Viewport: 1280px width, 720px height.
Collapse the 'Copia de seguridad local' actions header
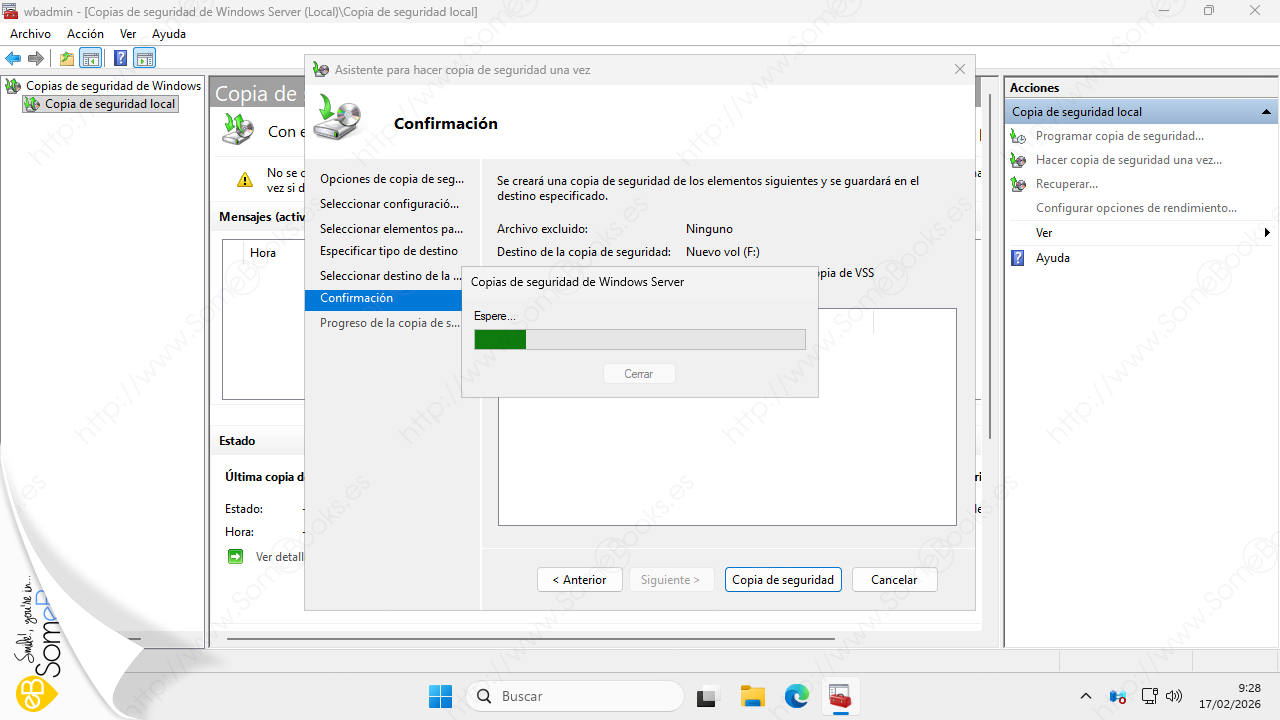pos(1266,112)
